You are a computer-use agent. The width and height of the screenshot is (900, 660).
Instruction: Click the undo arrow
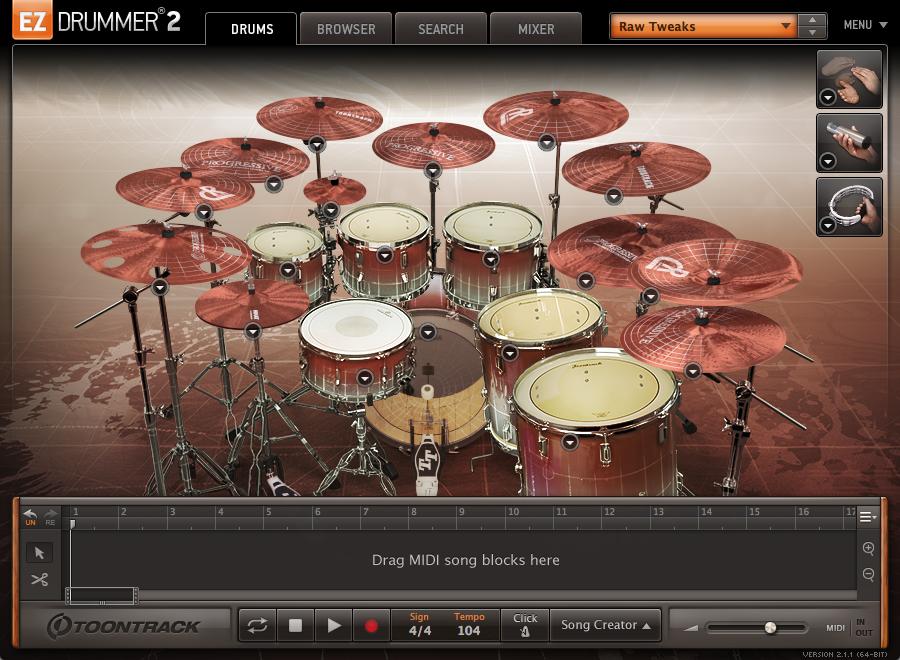tap(30, 516)
